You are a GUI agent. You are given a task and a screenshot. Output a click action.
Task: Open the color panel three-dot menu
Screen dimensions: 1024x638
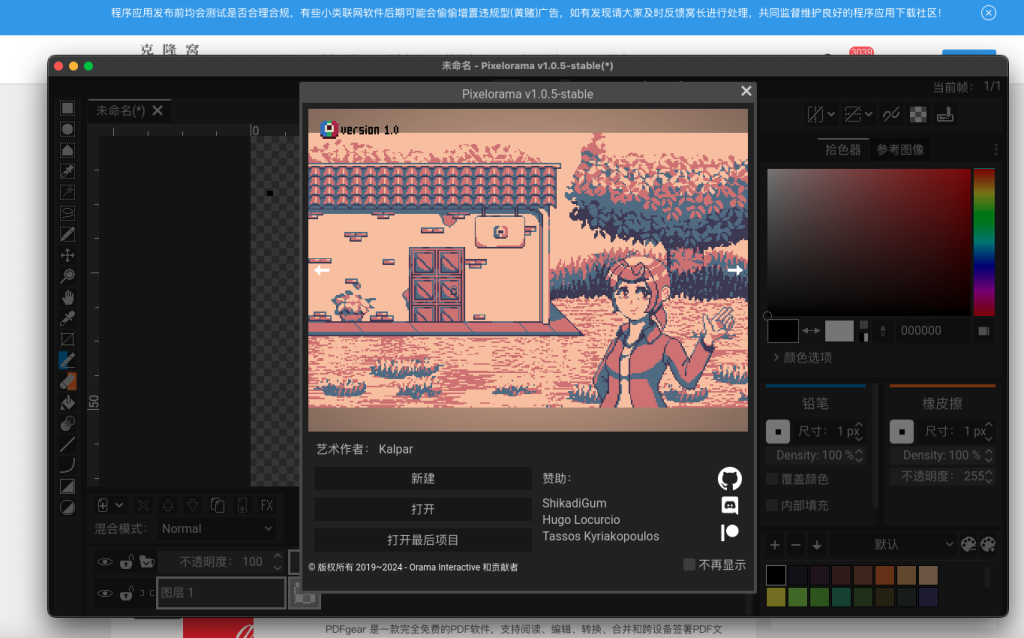(x=995, y=150)
